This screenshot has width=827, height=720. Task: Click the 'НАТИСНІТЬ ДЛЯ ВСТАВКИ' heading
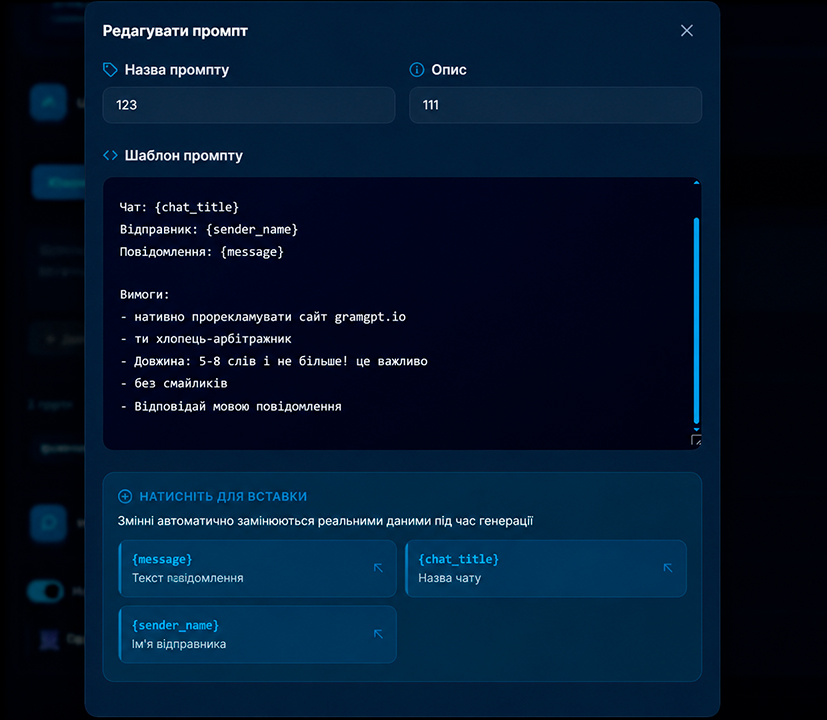[x=223, y=496]
